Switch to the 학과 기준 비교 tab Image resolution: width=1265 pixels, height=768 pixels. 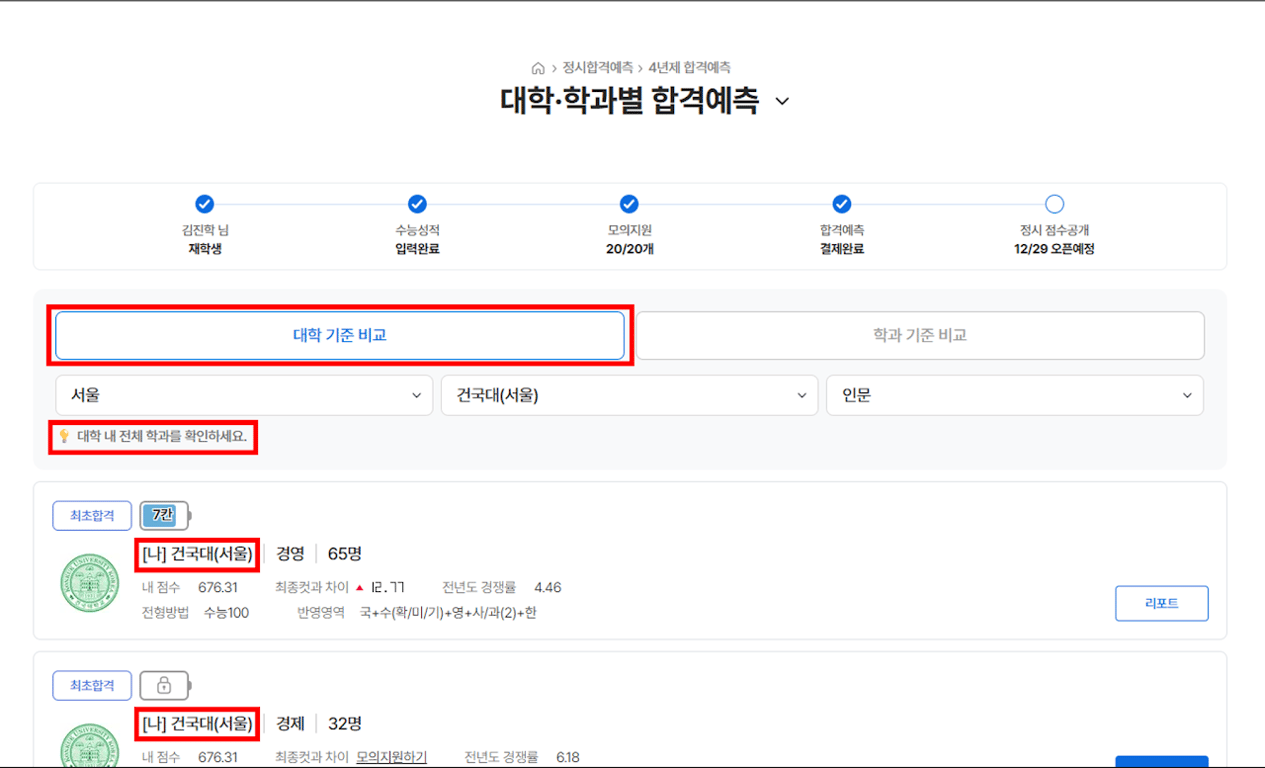click(920, 335)
